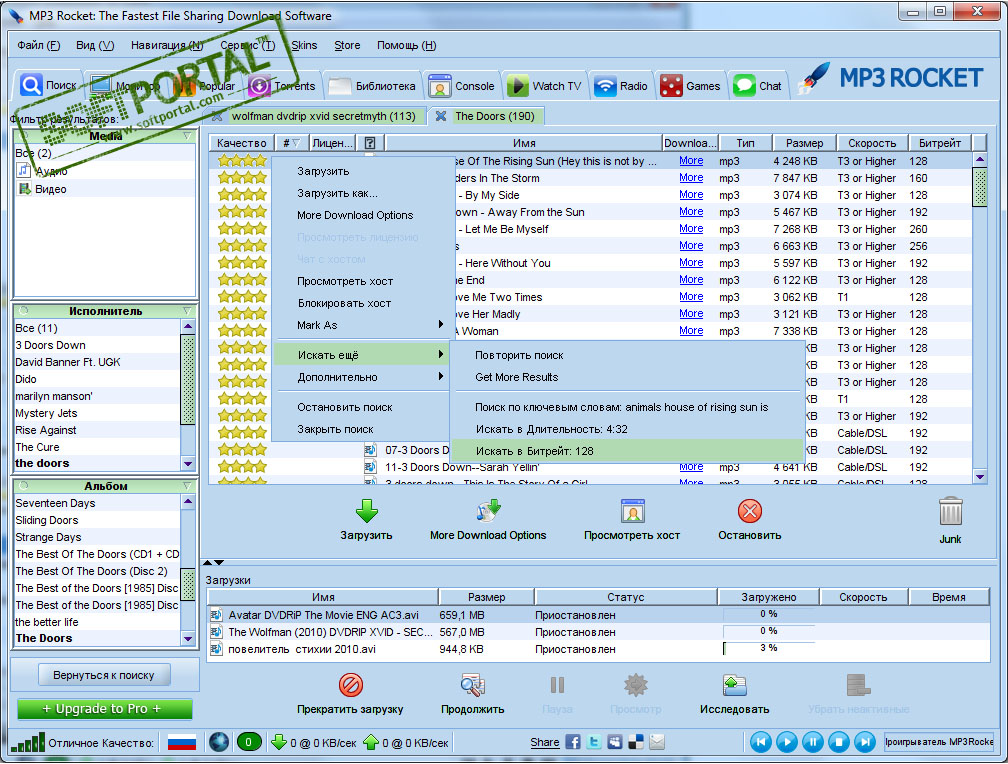Click the player stop button
The image size is (1008, 764).
pos(839,742)
